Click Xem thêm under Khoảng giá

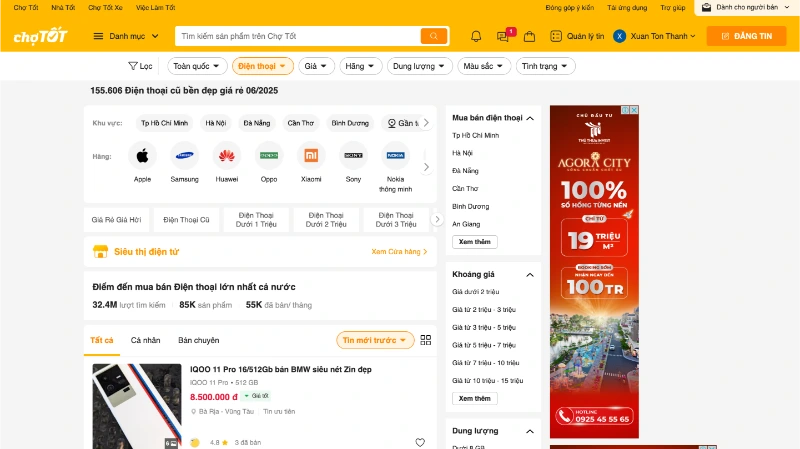click(x=474, y=398)
